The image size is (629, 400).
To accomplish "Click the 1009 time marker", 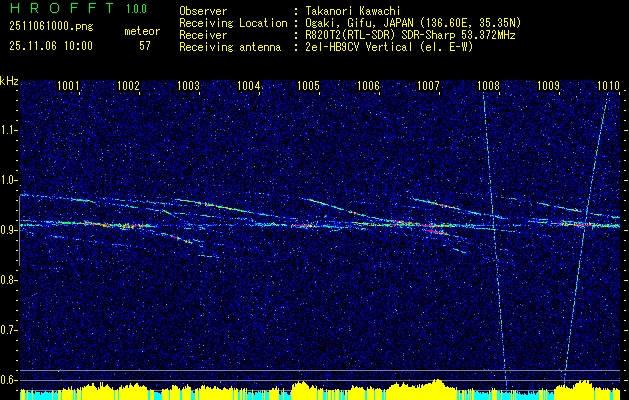I will 548,85.
